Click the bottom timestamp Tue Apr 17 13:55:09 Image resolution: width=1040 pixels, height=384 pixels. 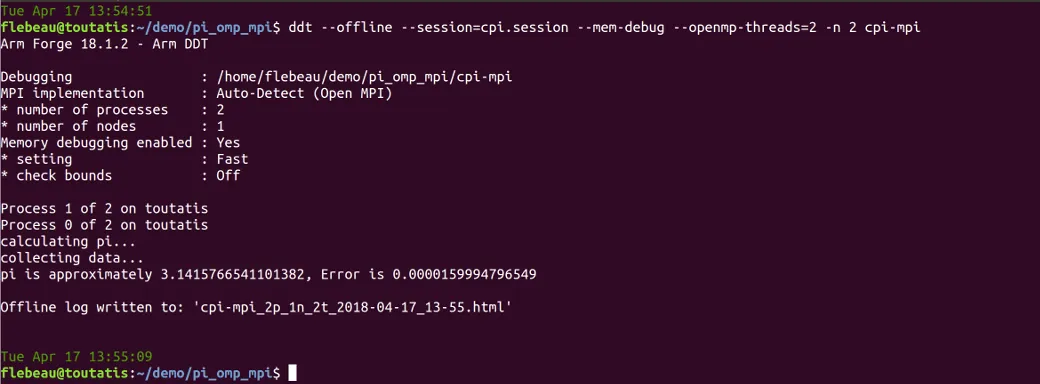click(x=76, y=356)
